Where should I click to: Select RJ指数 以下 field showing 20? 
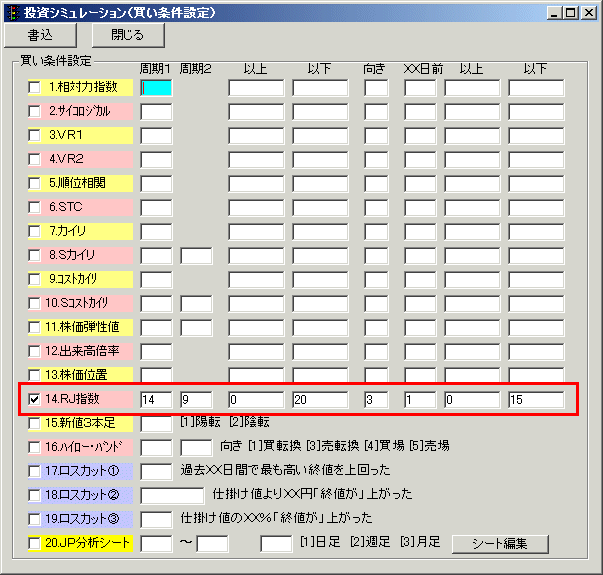[x=320, y=400]
